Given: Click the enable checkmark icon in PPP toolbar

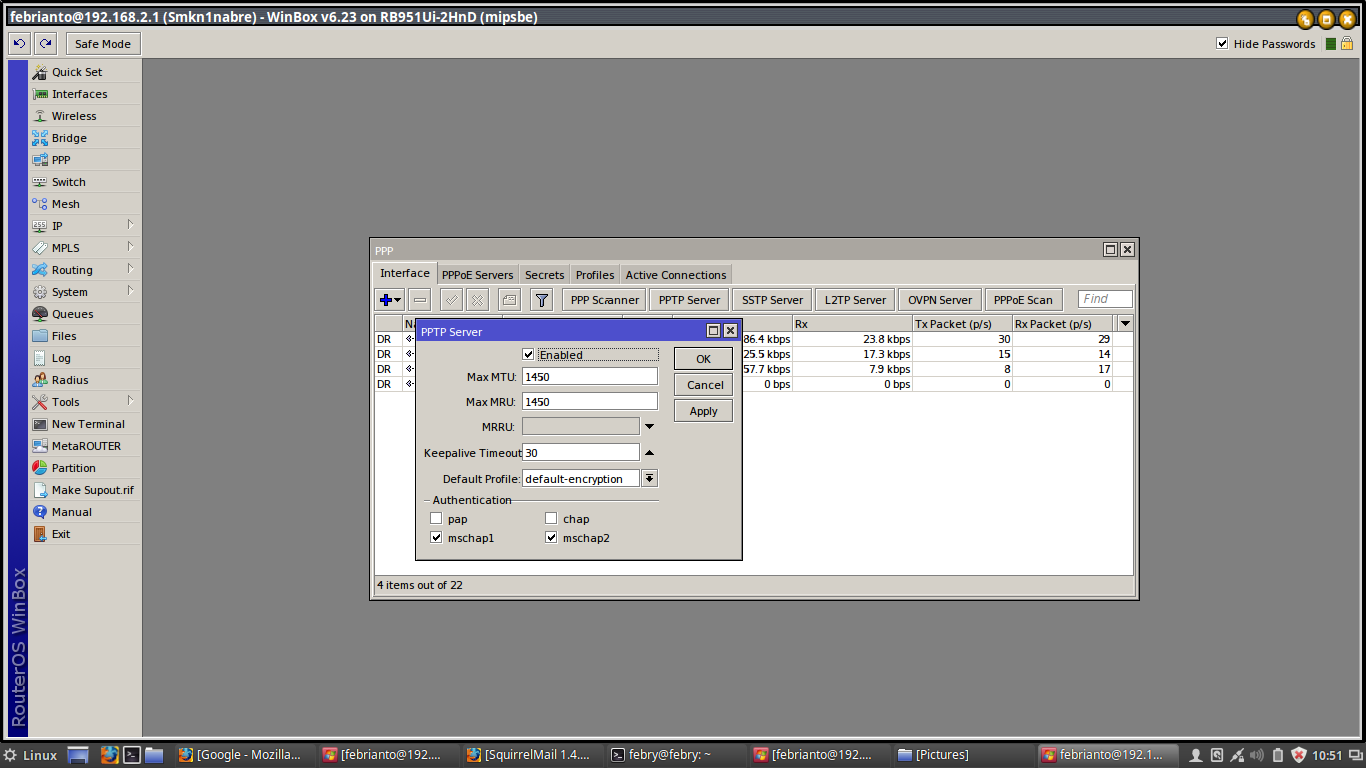Looking at the screenshot, I should click(451, 299).
